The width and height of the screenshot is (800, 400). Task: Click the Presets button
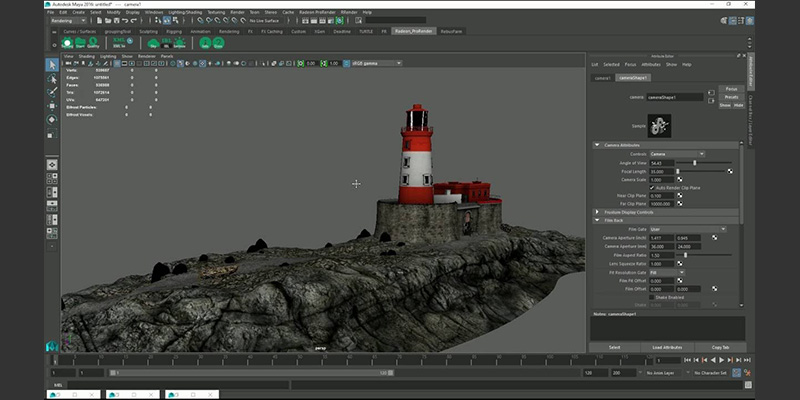(731, 97)
